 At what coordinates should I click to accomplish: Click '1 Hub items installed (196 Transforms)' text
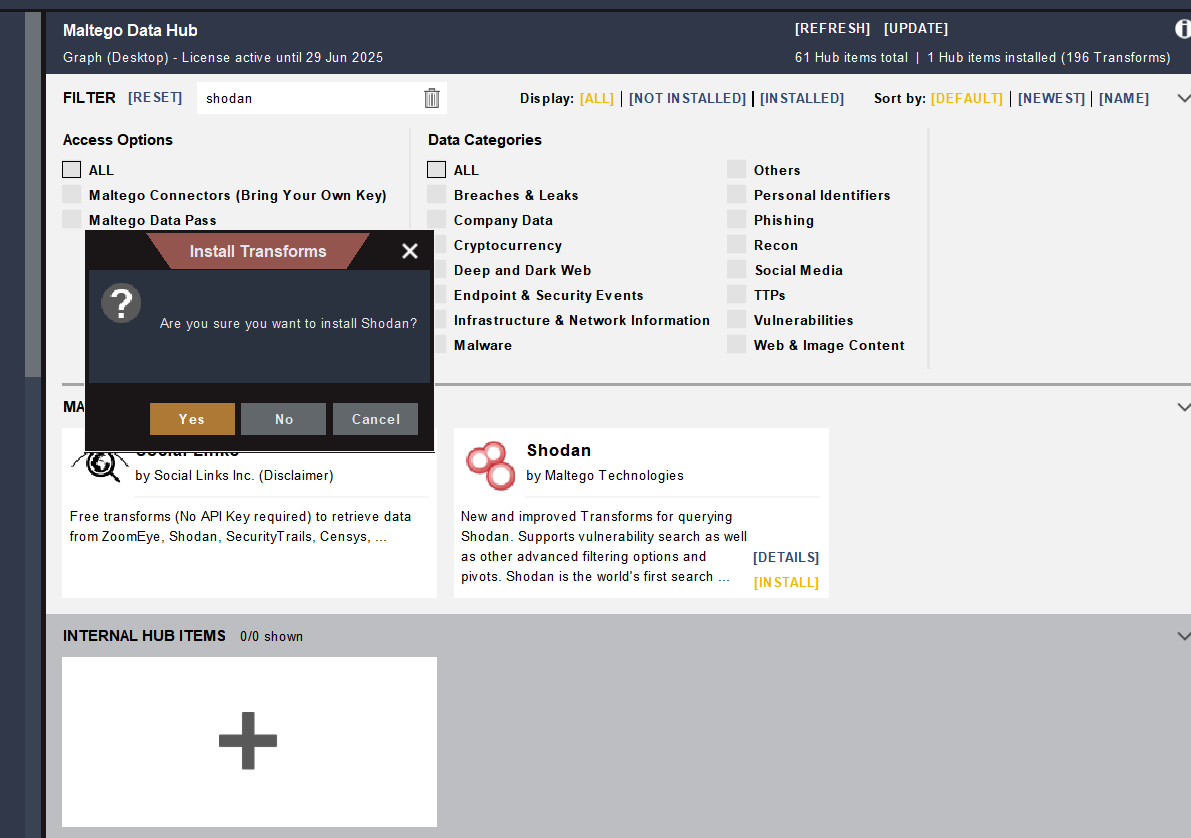pos(1048,58)
